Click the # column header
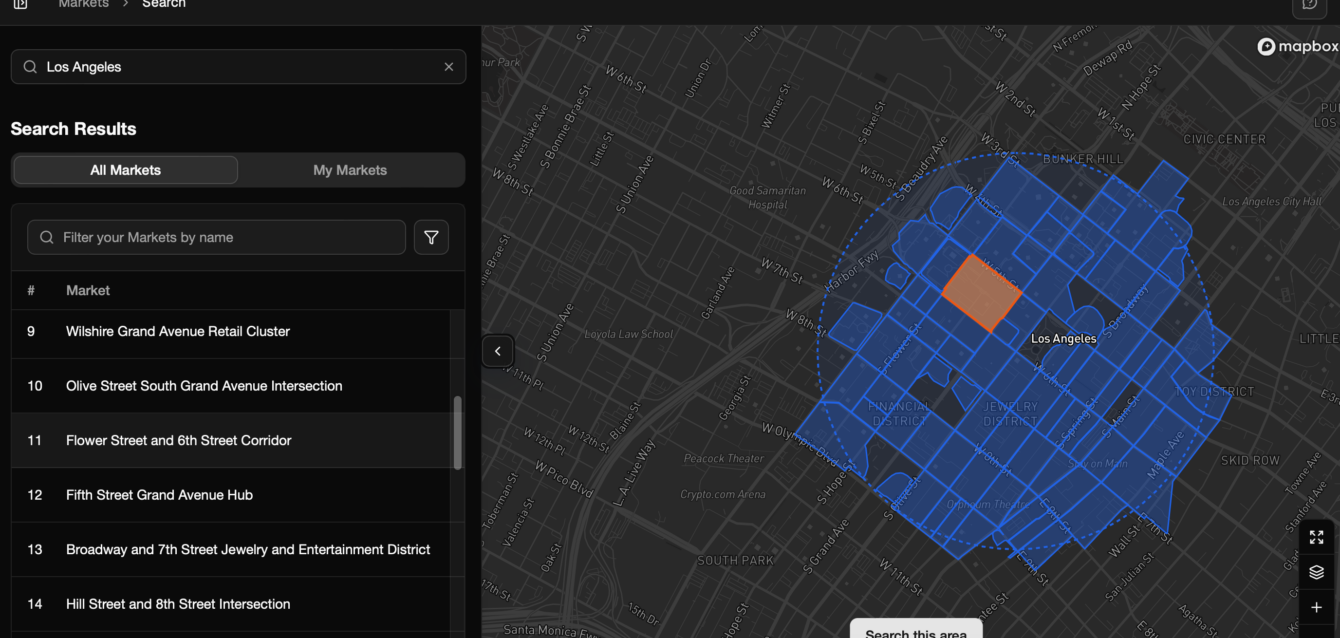The image size is (1340, 638). coord(31,290)
